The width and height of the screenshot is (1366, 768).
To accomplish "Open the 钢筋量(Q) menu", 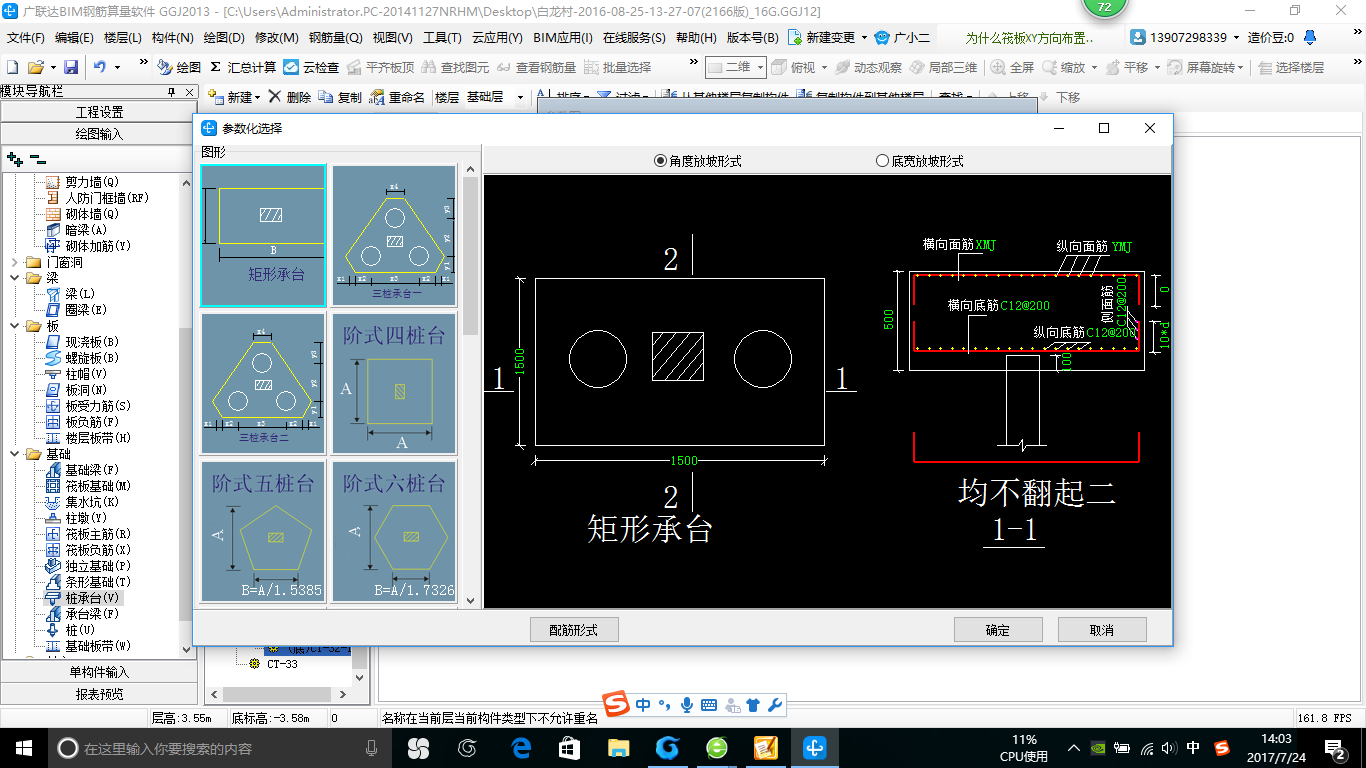I will point(336,38).
